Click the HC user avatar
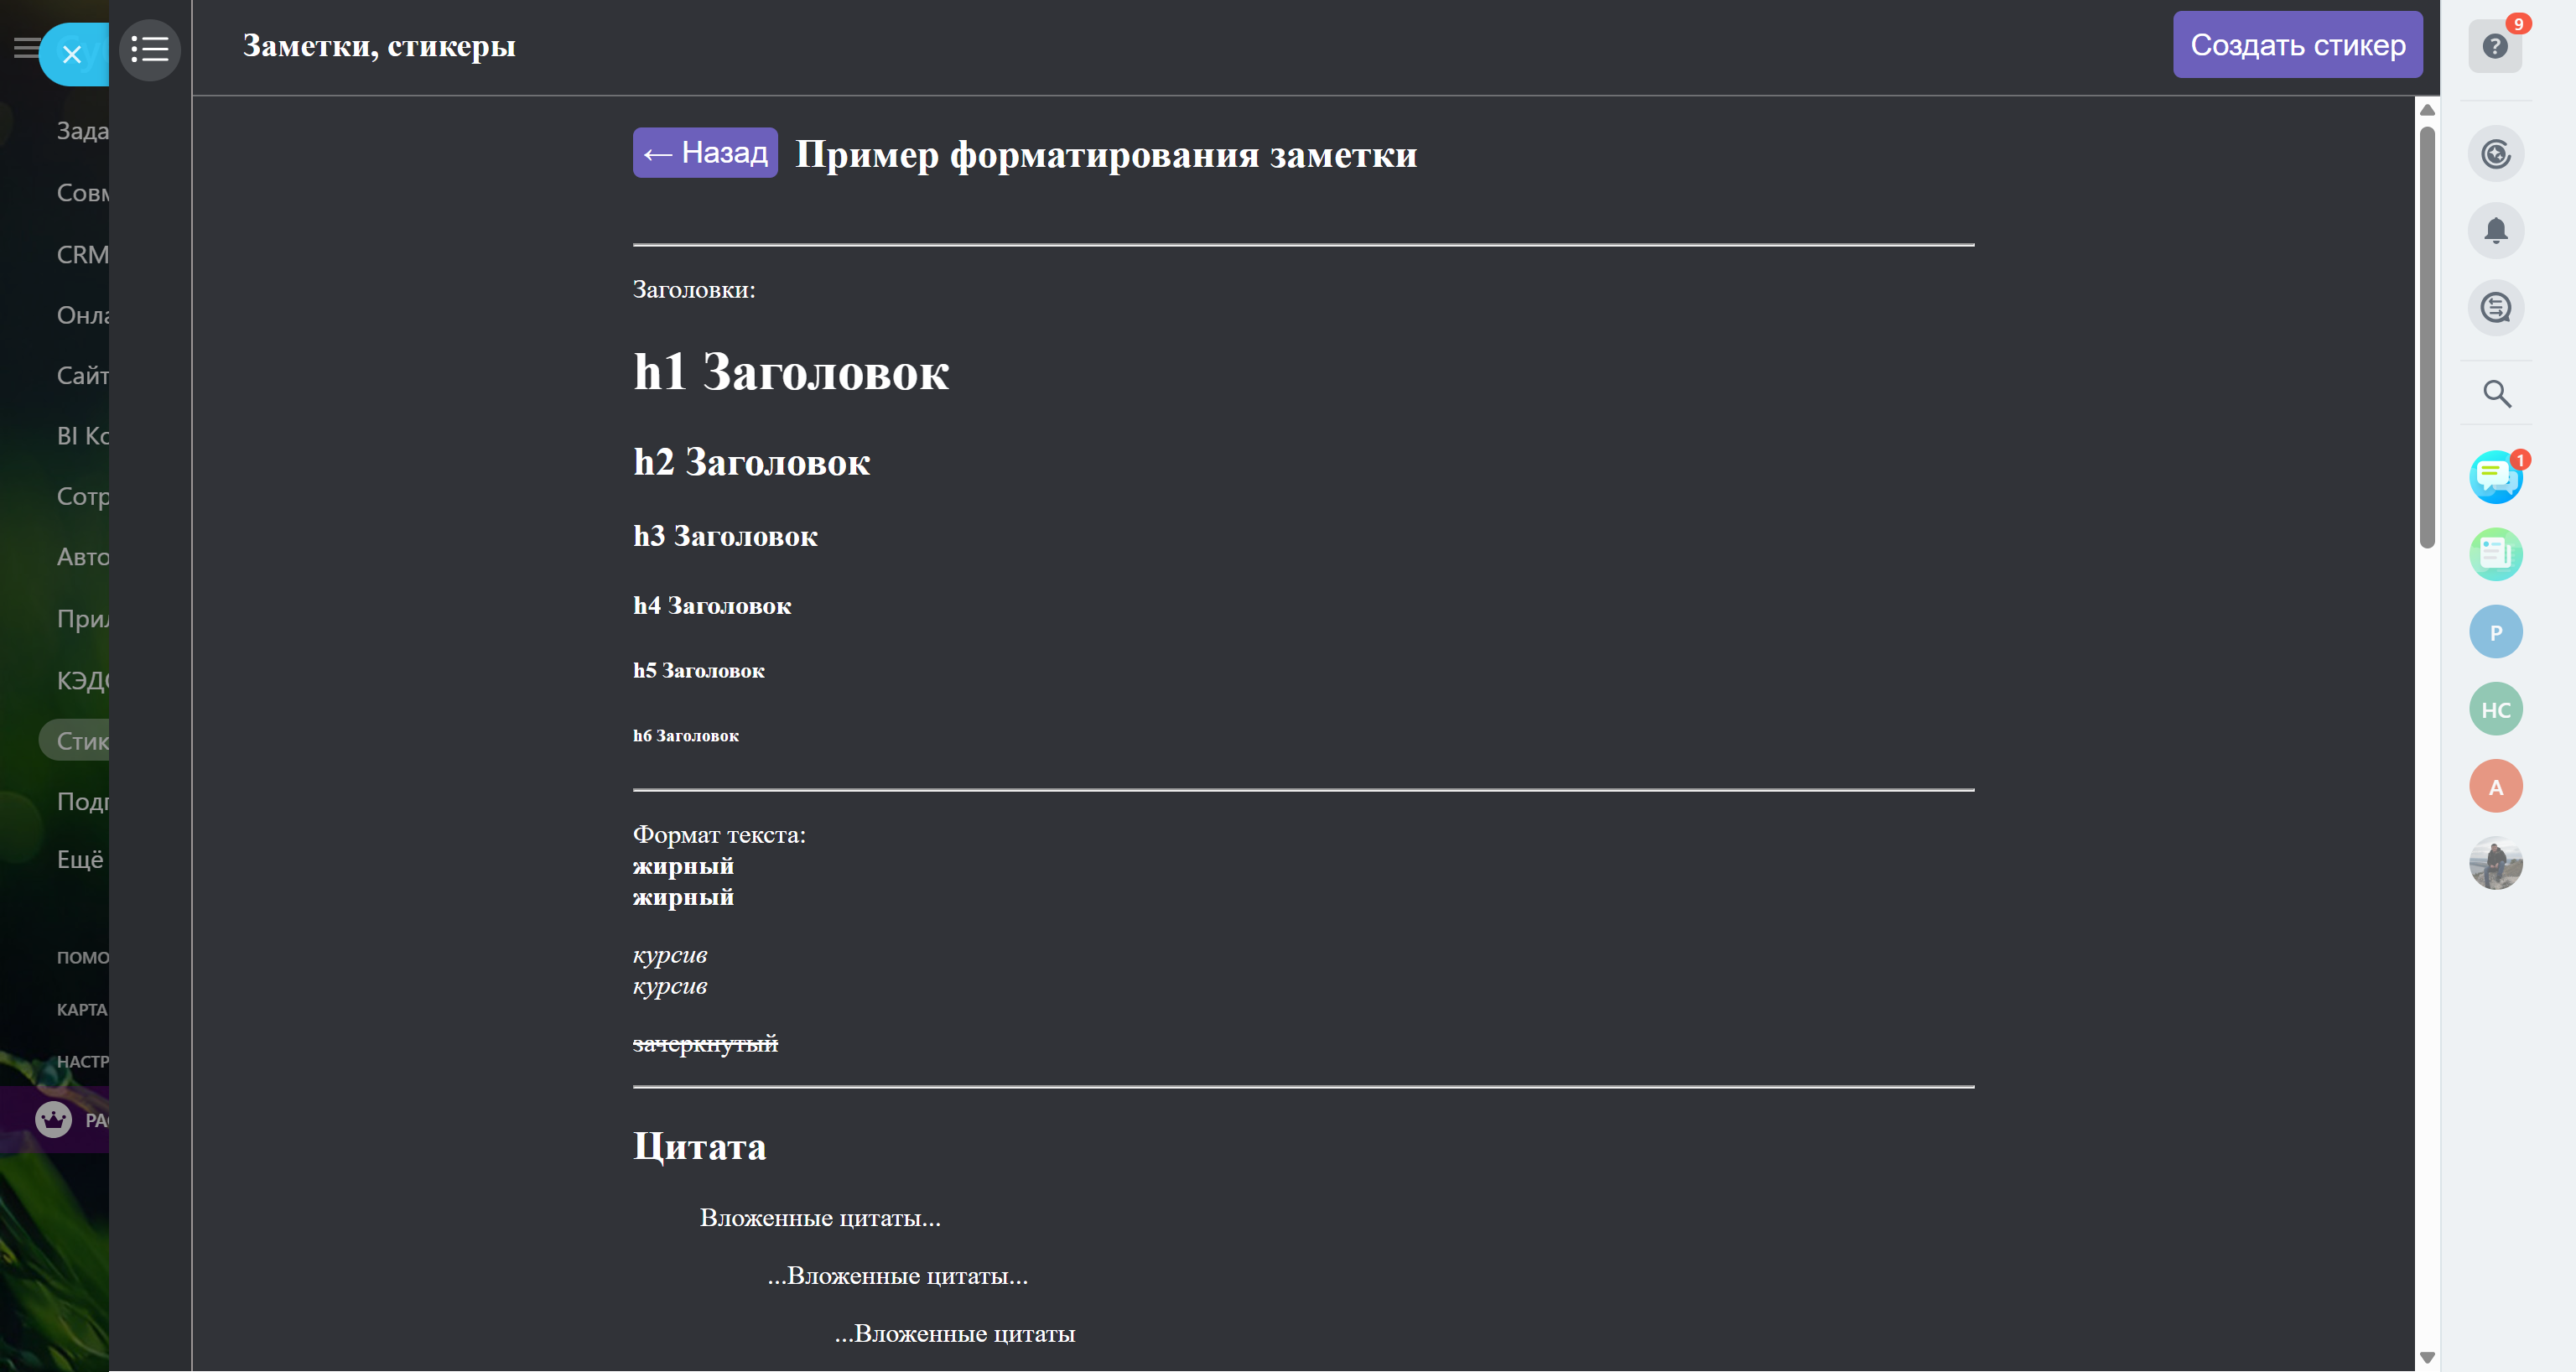This screenshot has height=1372, width=2576. pos(2495,709)
